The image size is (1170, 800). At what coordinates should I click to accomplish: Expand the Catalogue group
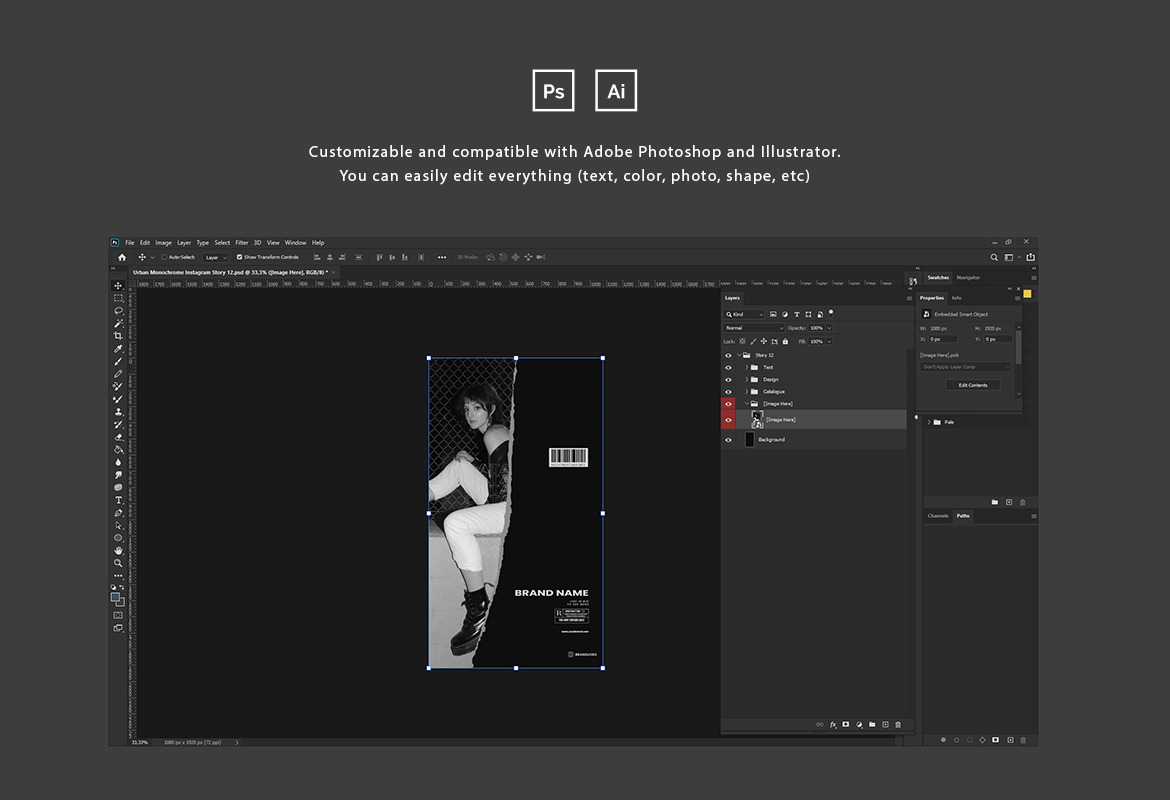[x=746, y=391]
